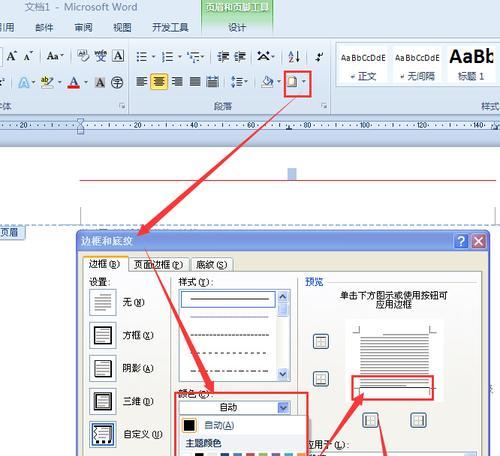The height and width of the screenshot is (456, 500).
Task: Select the 方框 border setting
Action: click(103, 335)
